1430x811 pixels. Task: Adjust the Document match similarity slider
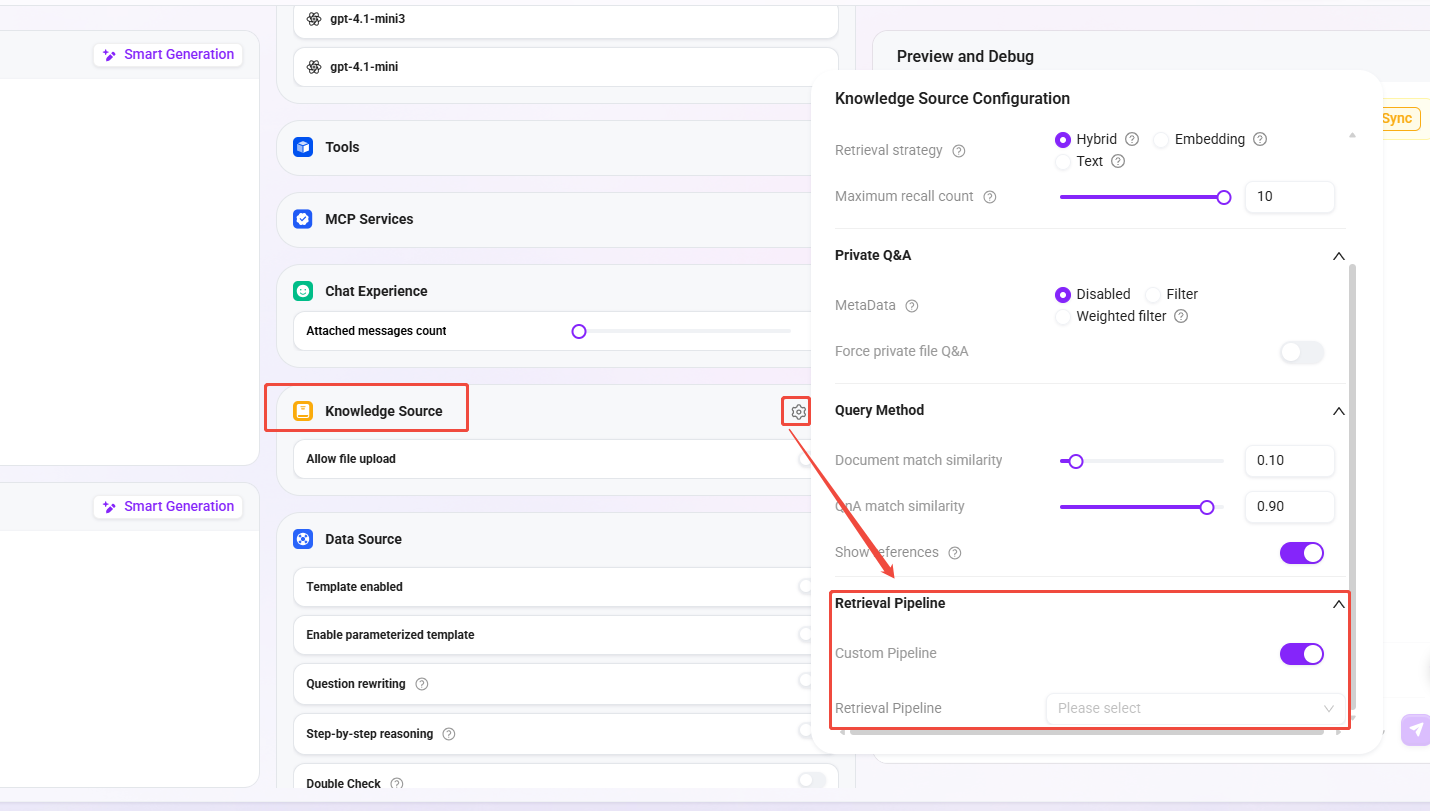1076,461
